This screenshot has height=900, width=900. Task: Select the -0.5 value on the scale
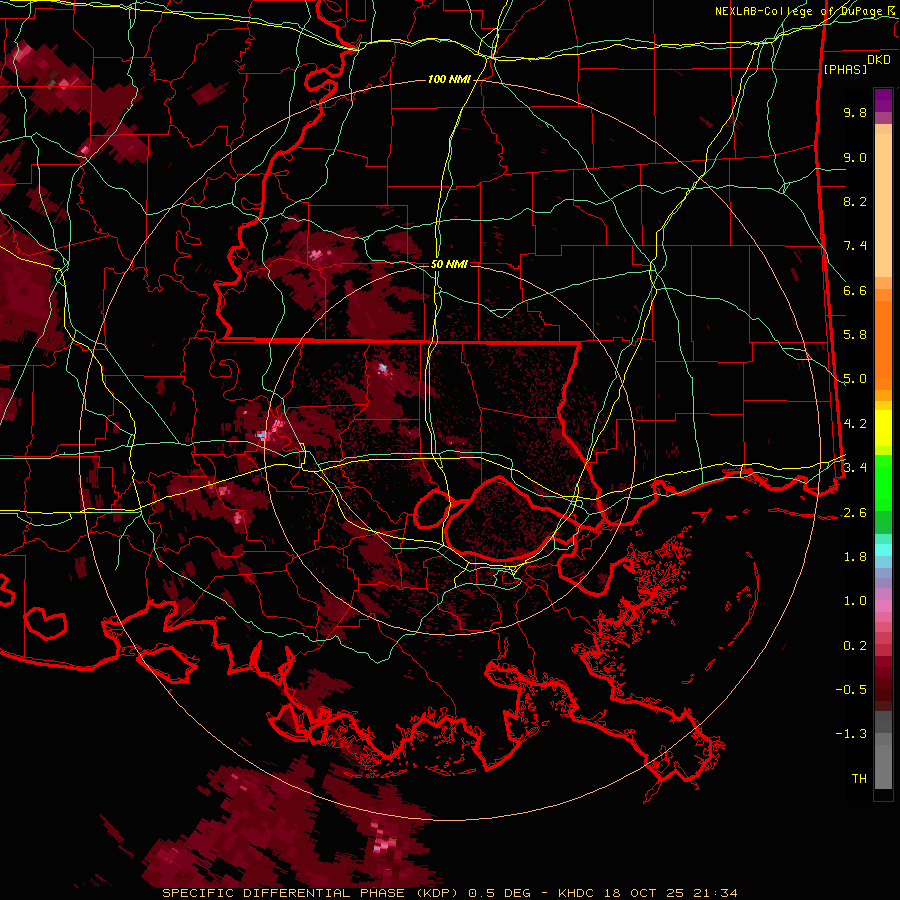851,689
